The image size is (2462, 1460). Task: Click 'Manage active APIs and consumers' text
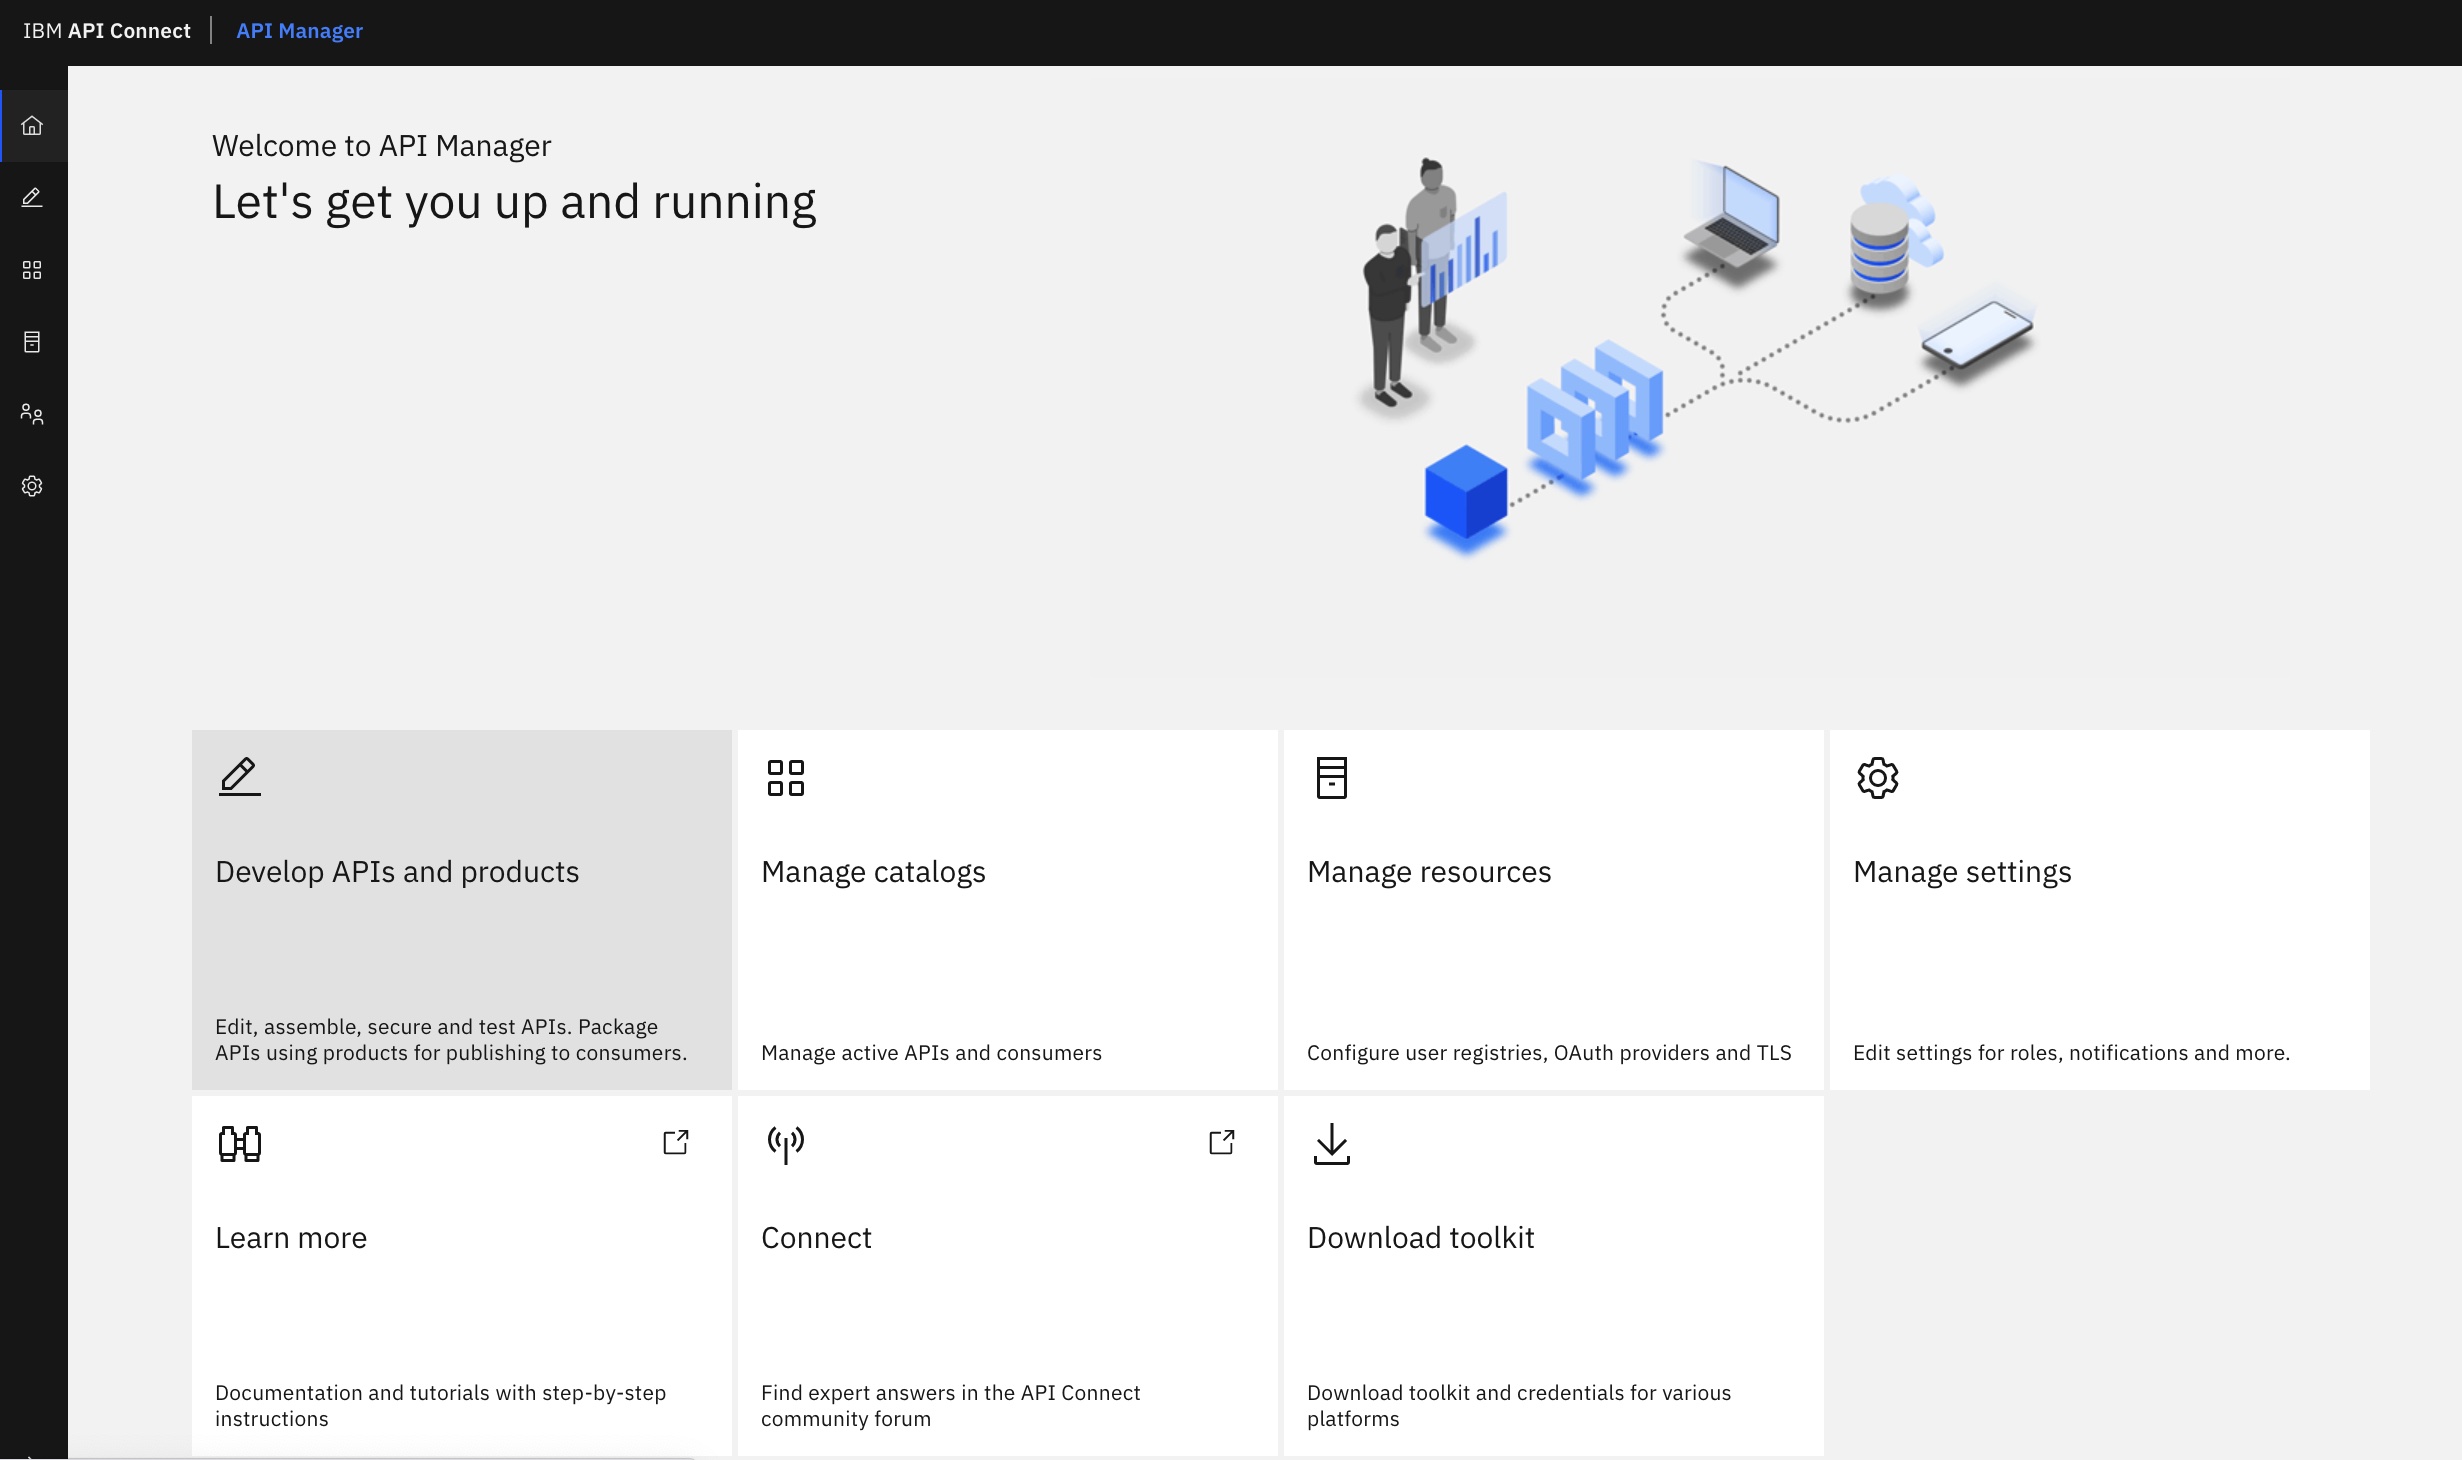[x=931, y=1053]
